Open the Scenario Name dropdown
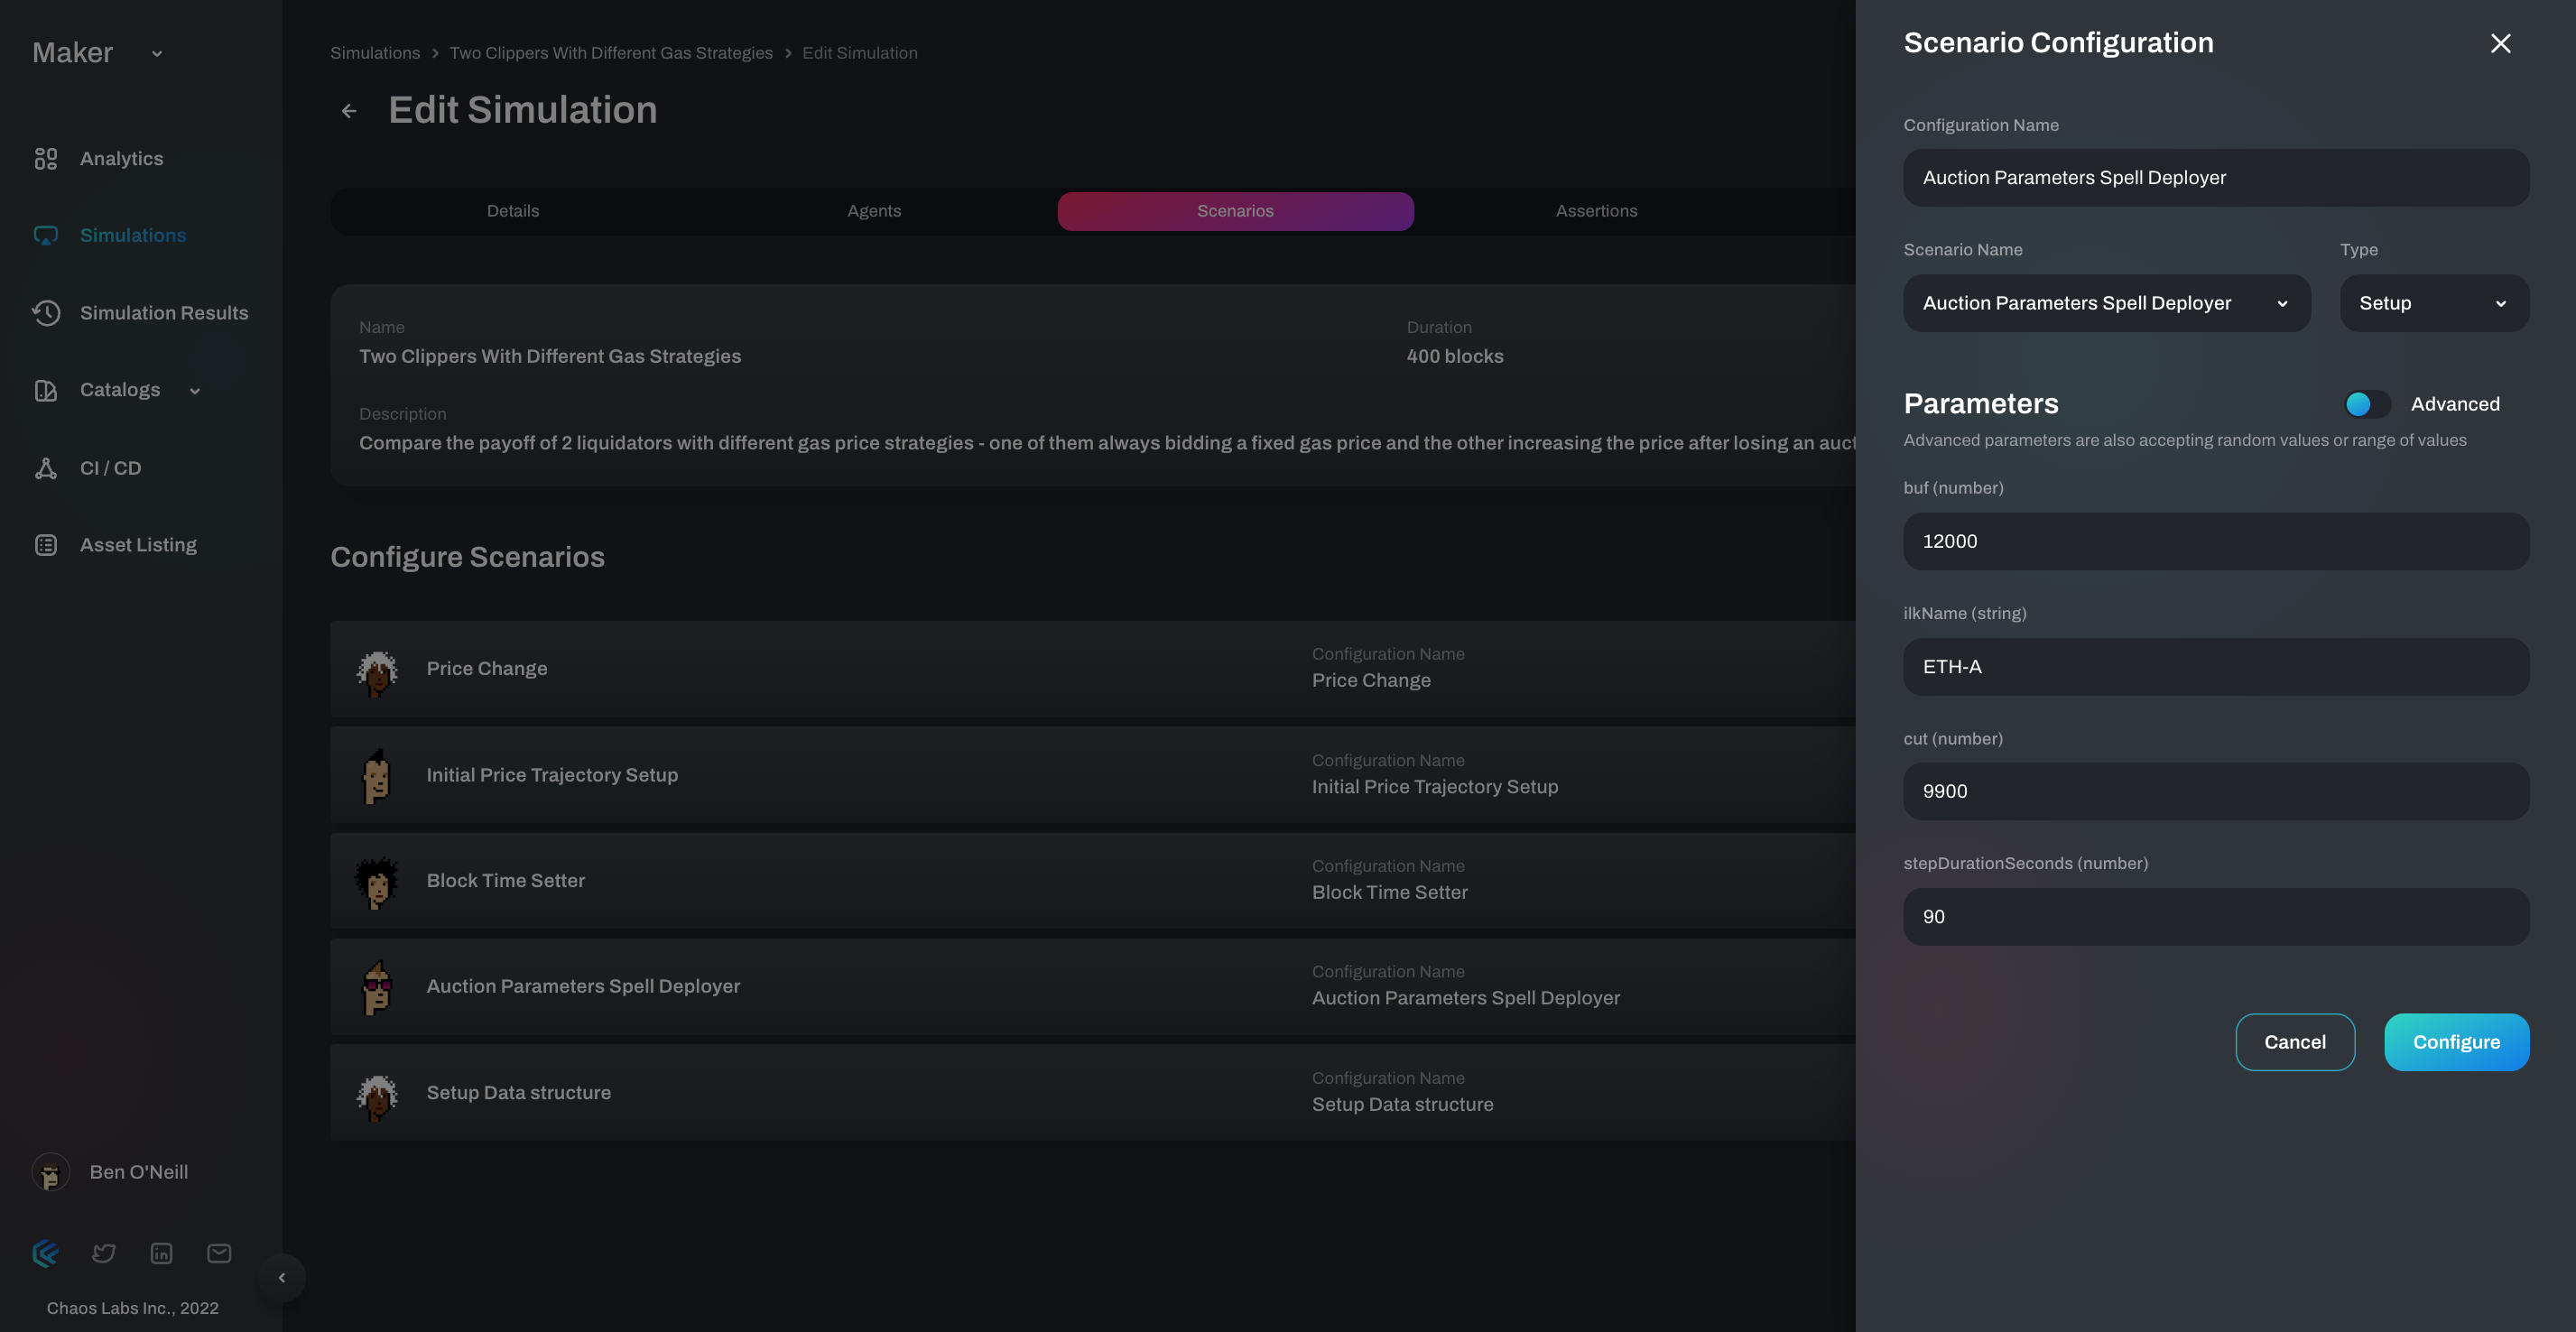This screenshot has width=2576, height=1332. click(2106, 303)
